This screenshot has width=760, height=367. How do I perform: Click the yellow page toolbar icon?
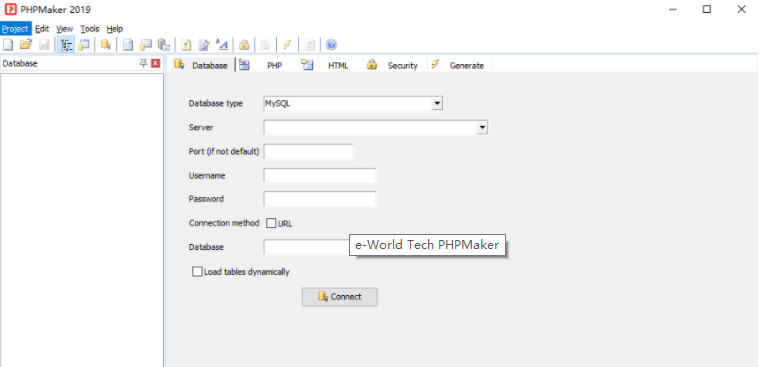click(186, 45)
